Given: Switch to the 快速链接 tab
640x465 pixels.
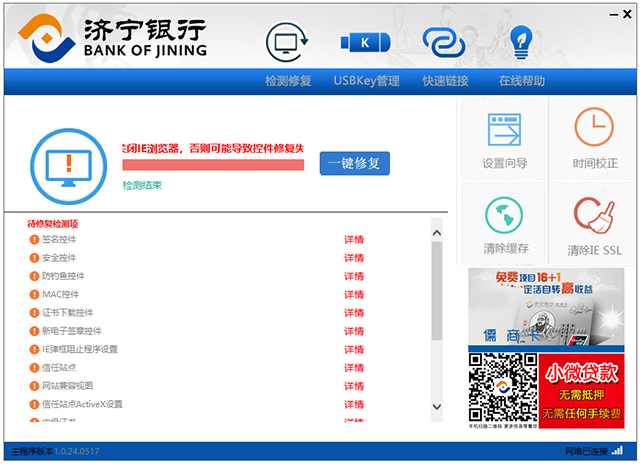Looking at the screenshot, I should 445,81.
